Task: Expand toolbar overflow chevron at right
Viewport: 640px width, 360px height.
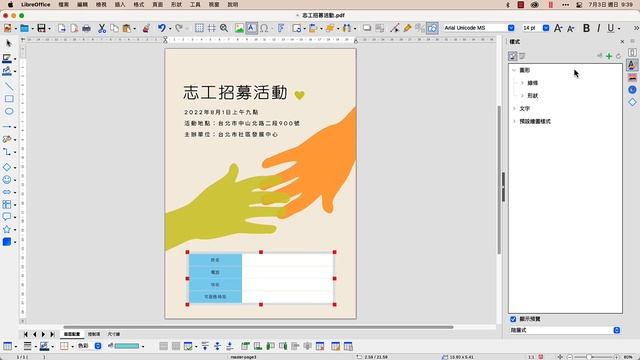Action: pyautogui.click(x=636, y=28)
